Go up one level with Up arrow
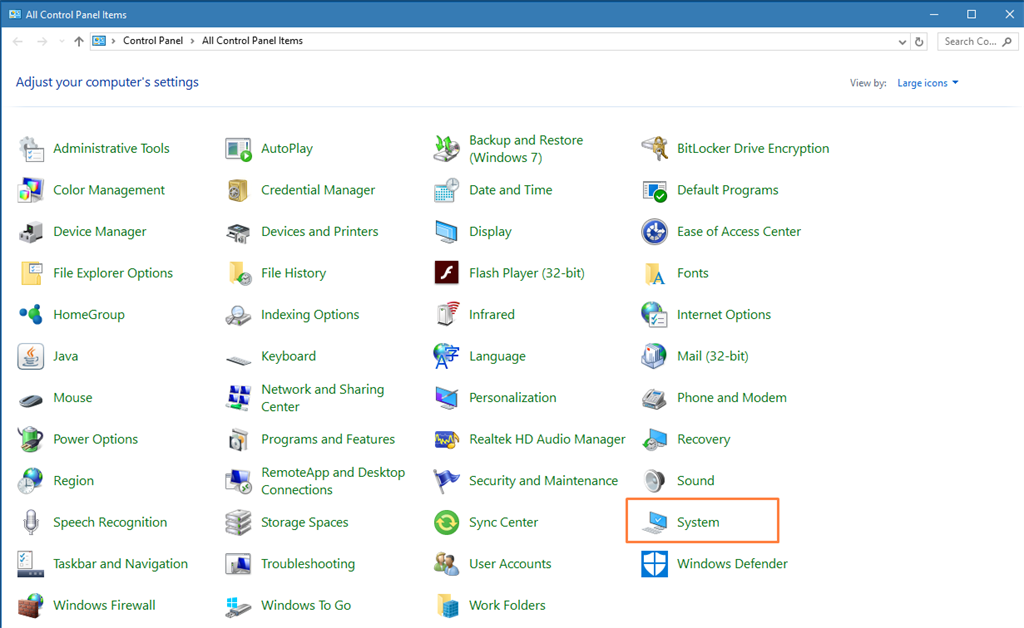The height and width of the screenshot is (628, 1024). pyautogui.click(x=79, y=41)
